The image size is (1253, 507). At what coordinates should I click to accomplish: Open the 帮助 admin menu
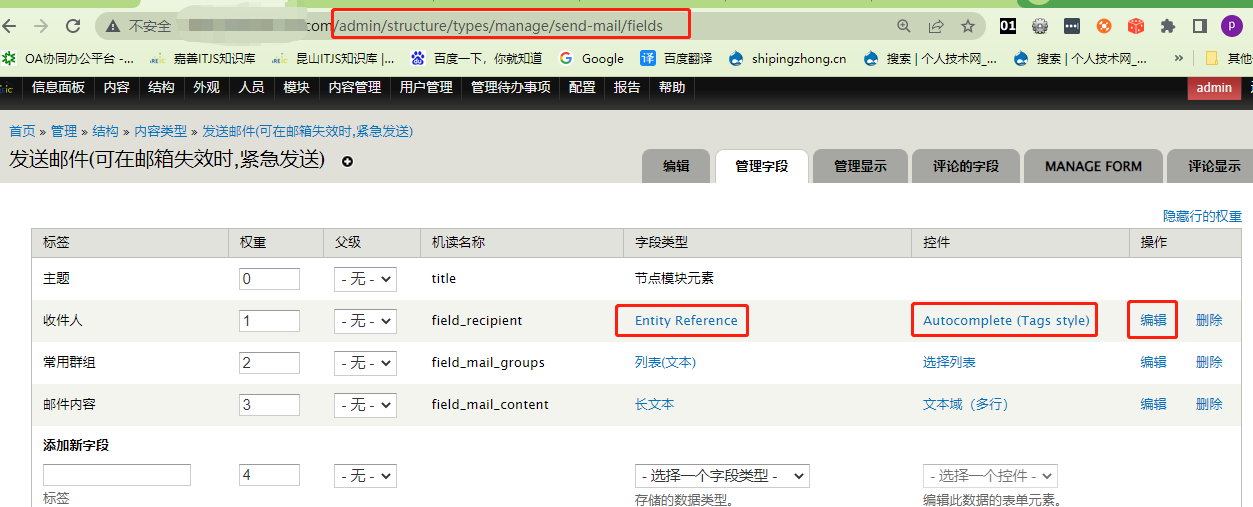[x=672, y=87]
